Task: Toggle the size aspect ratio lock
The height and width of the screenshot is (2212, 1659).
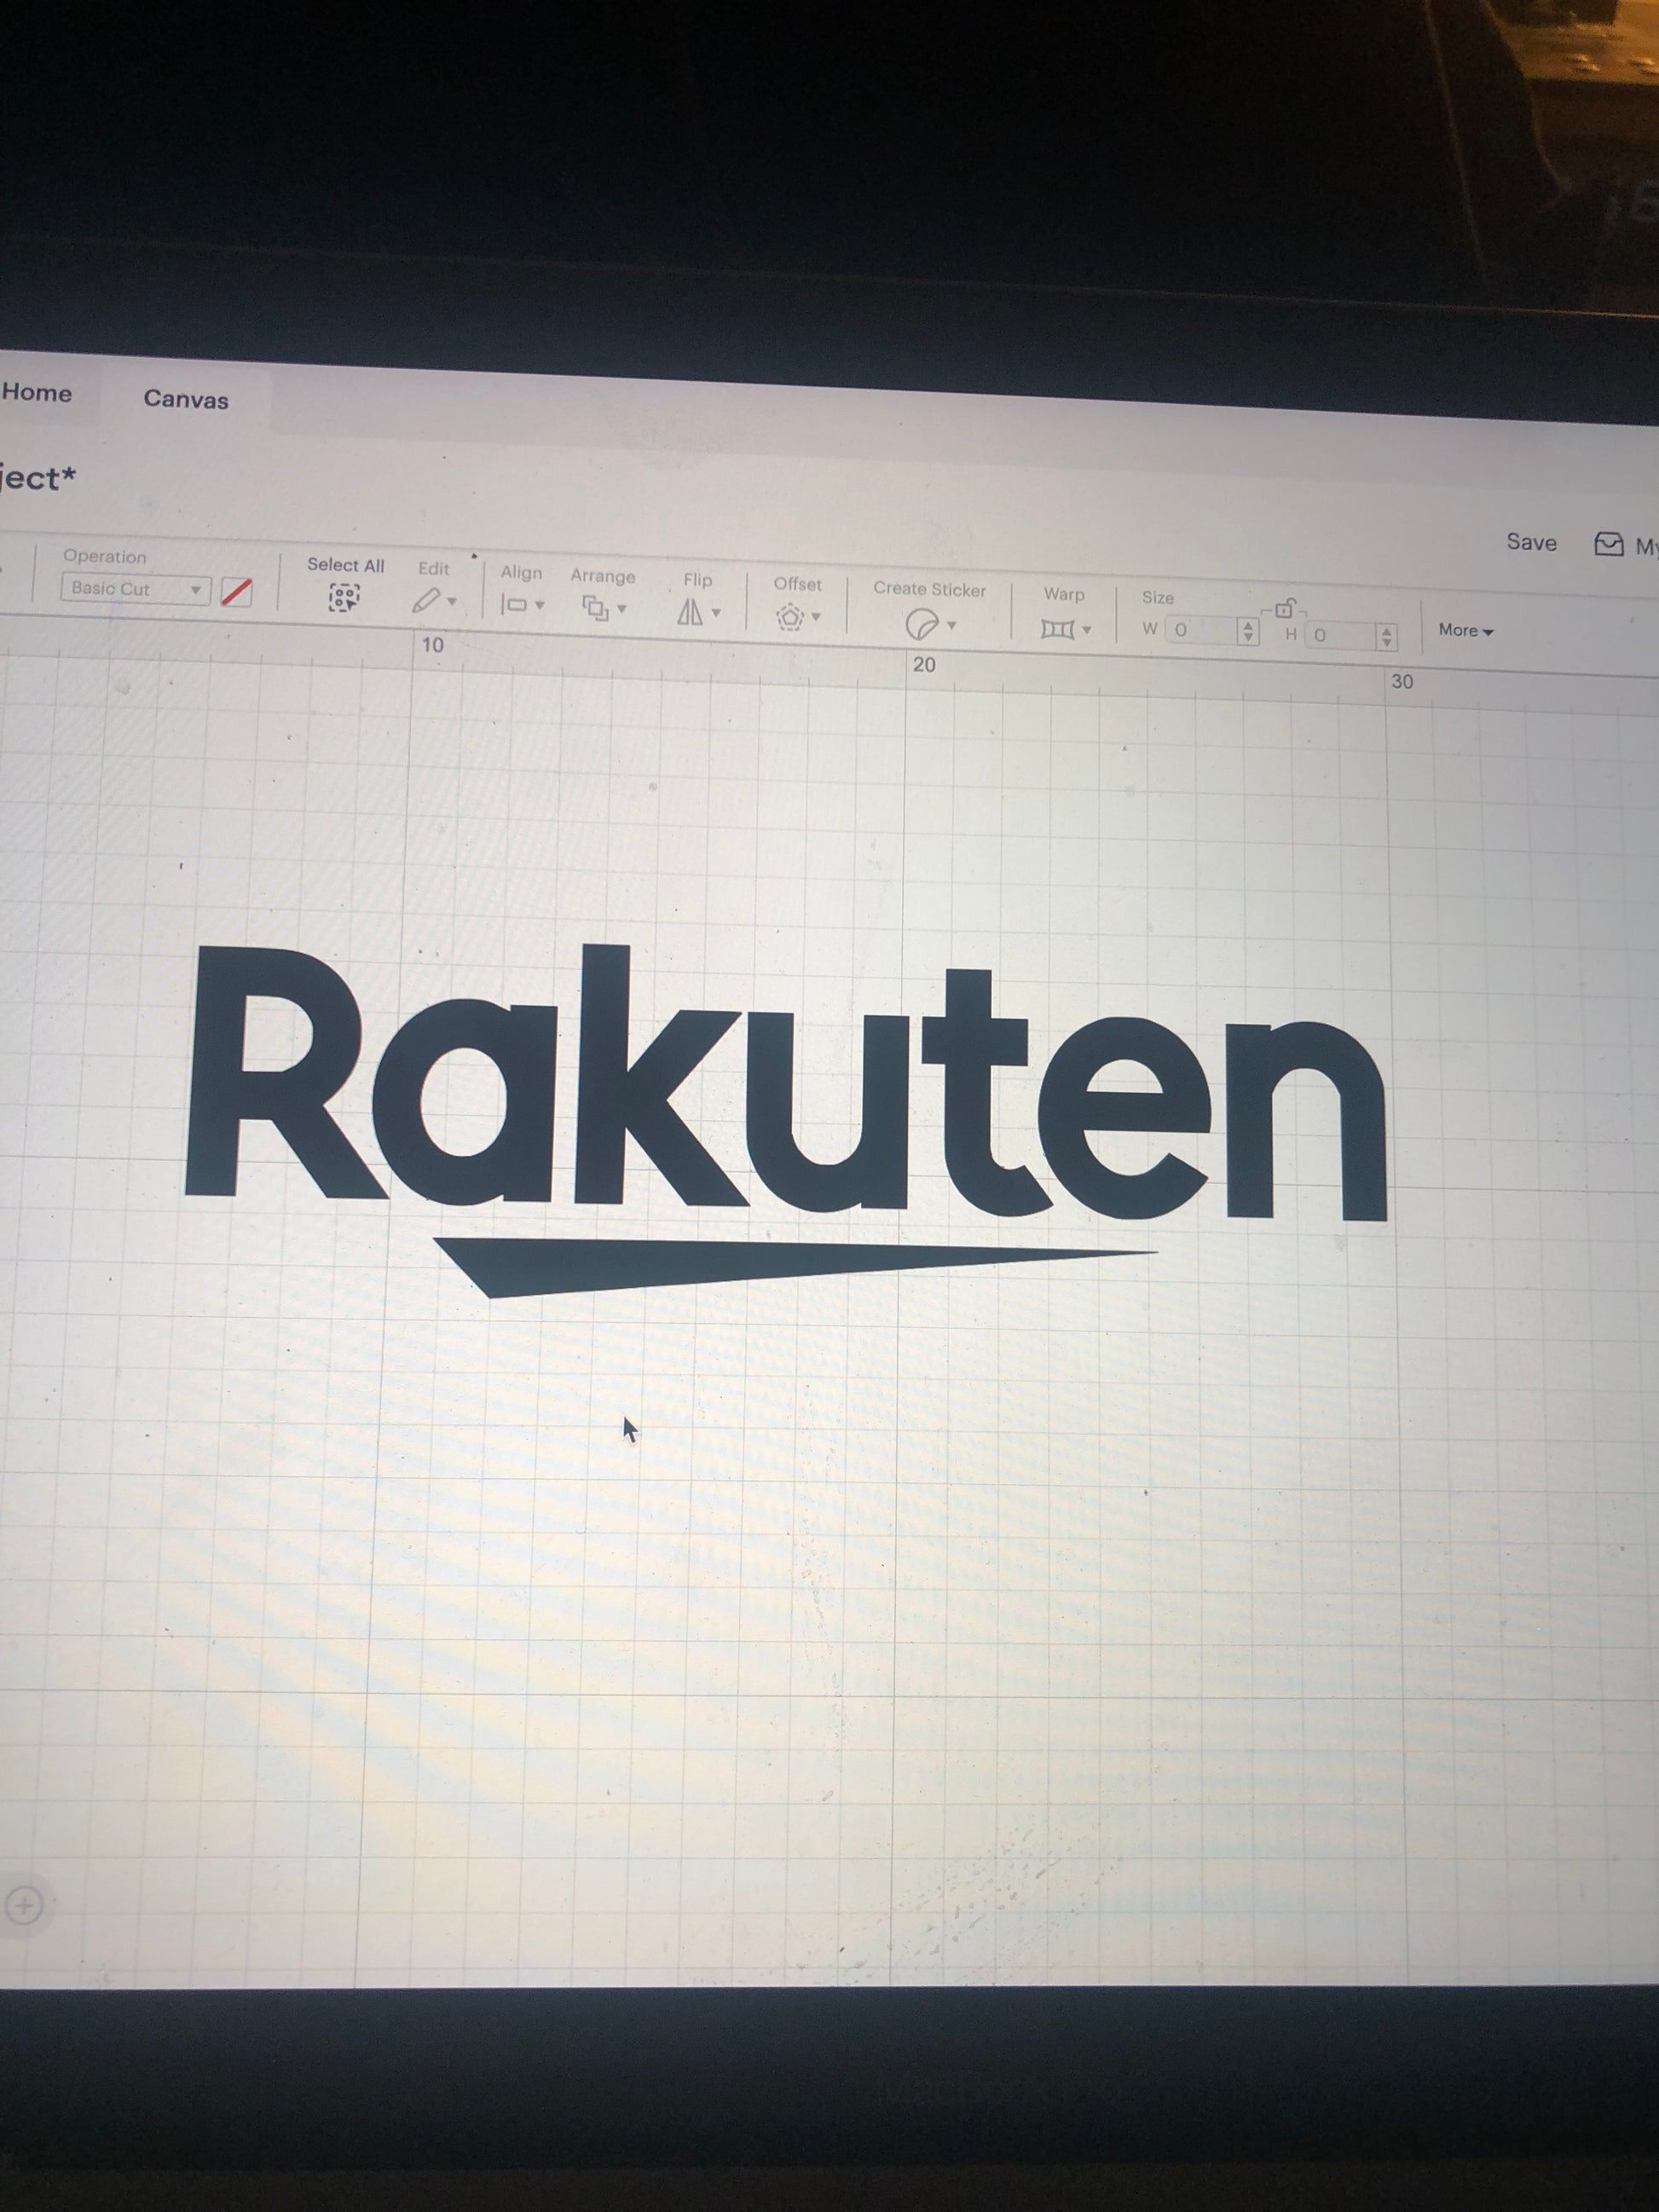Action: tap(1285, 609)
